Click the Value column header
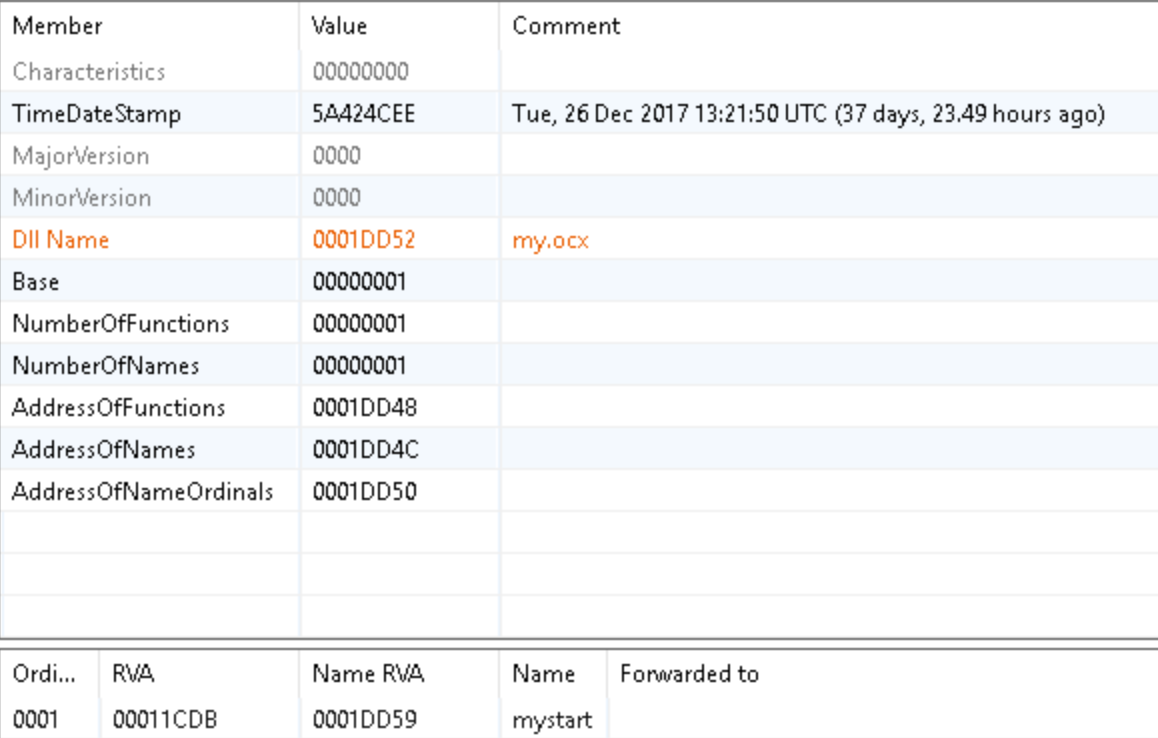Image resolution: width=1158 pixels, height=738 pixels. click(339, 26)
